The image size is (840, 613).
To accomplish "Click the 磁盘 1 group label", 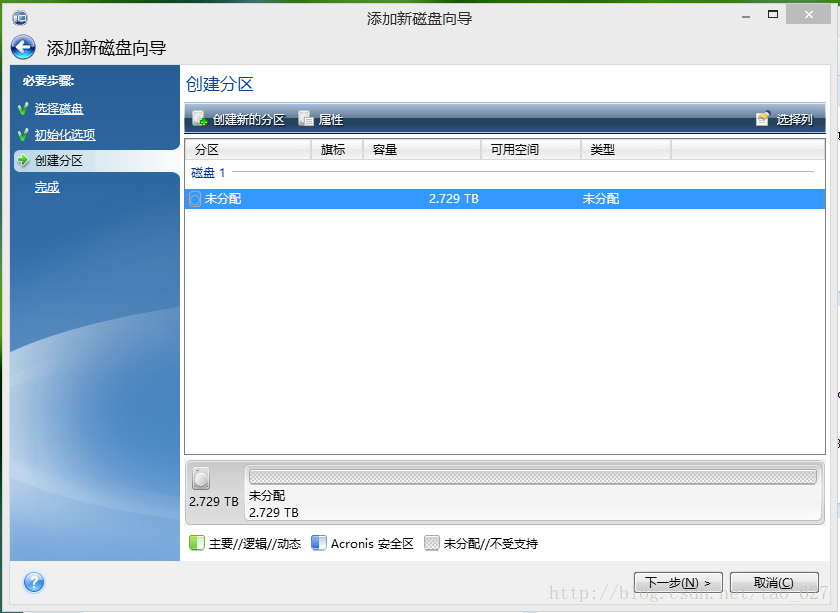I will click(208, 173).
